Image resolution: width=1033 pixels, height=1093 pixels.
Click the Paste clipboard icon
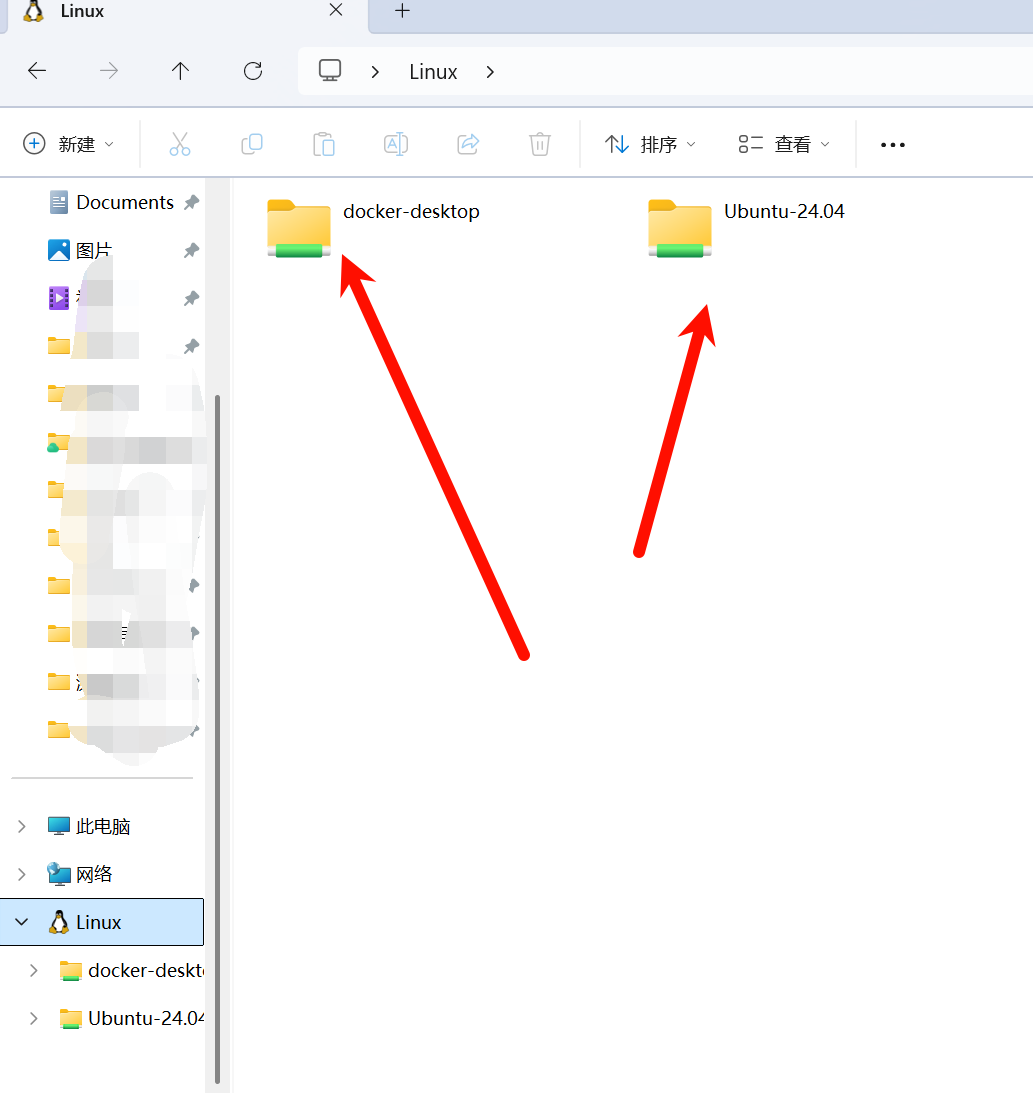tap(323, 144)
